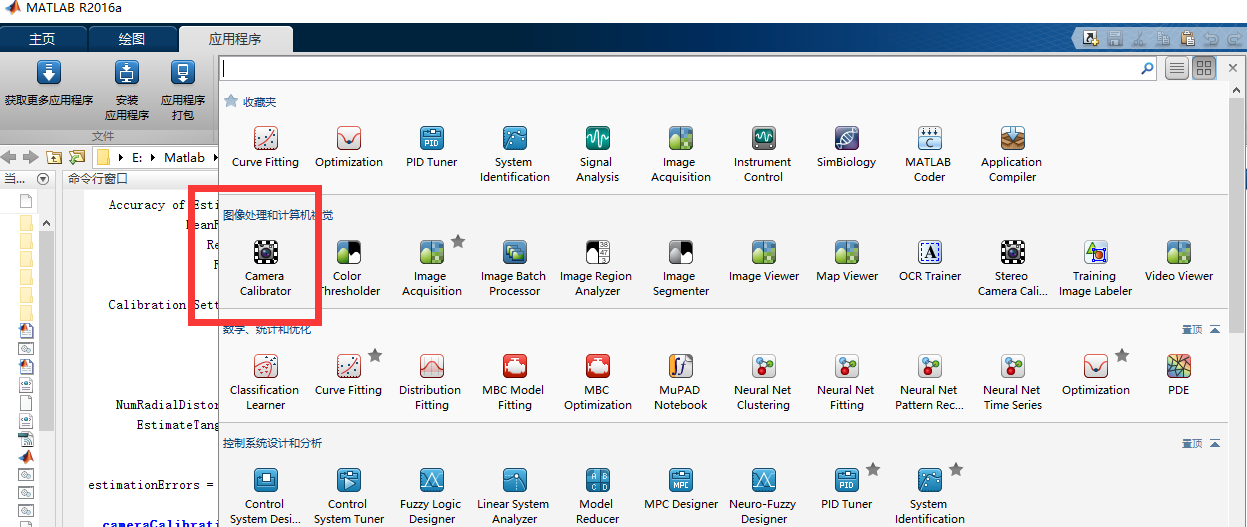Screen dimensions: 1247x527
Task: Collapse the control system design section
Action: (1215, 443)
